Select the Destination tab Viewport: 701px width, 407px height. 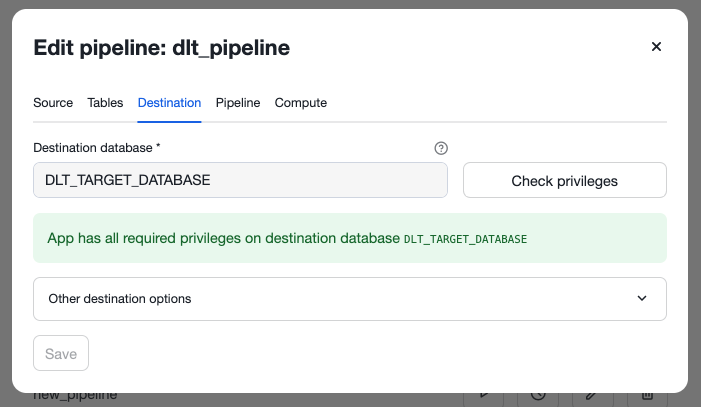tap(169, 103)
